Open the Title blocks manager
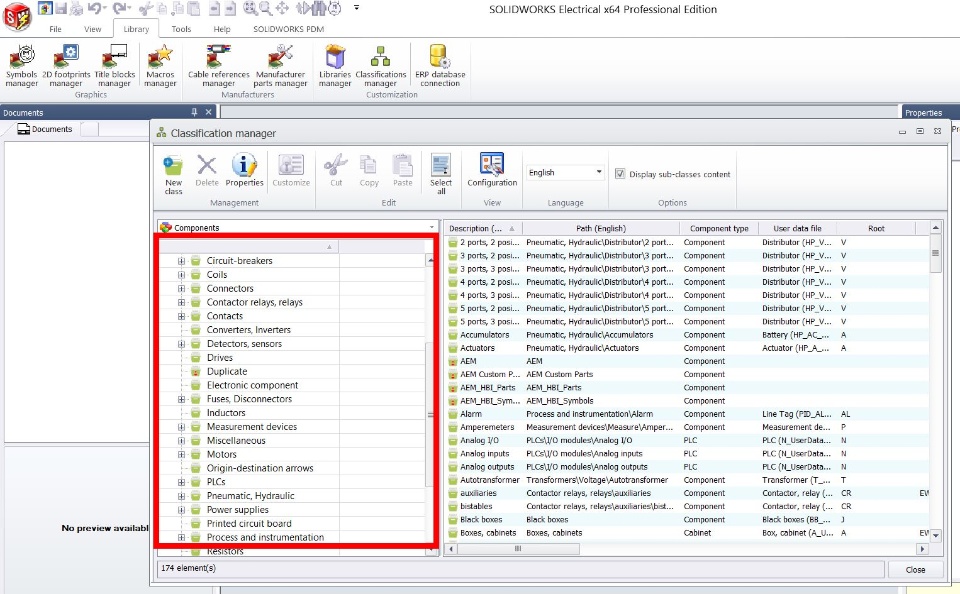 (114, 66)
